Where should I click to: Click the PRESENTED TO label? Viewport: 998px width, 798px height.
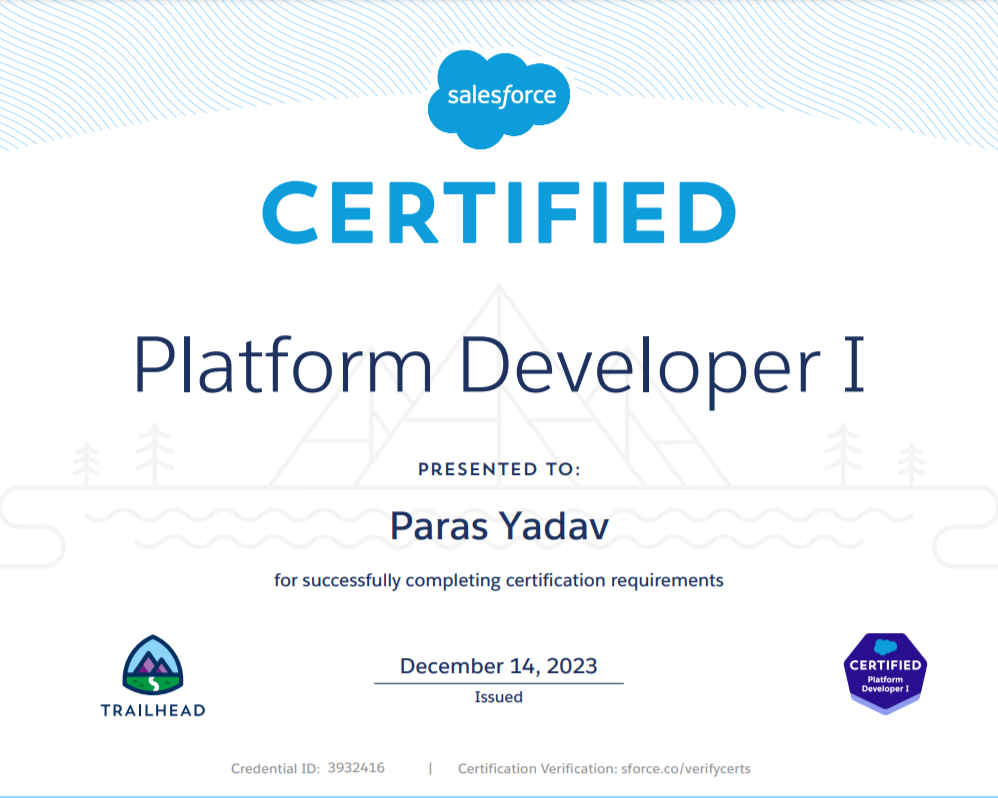498,469
